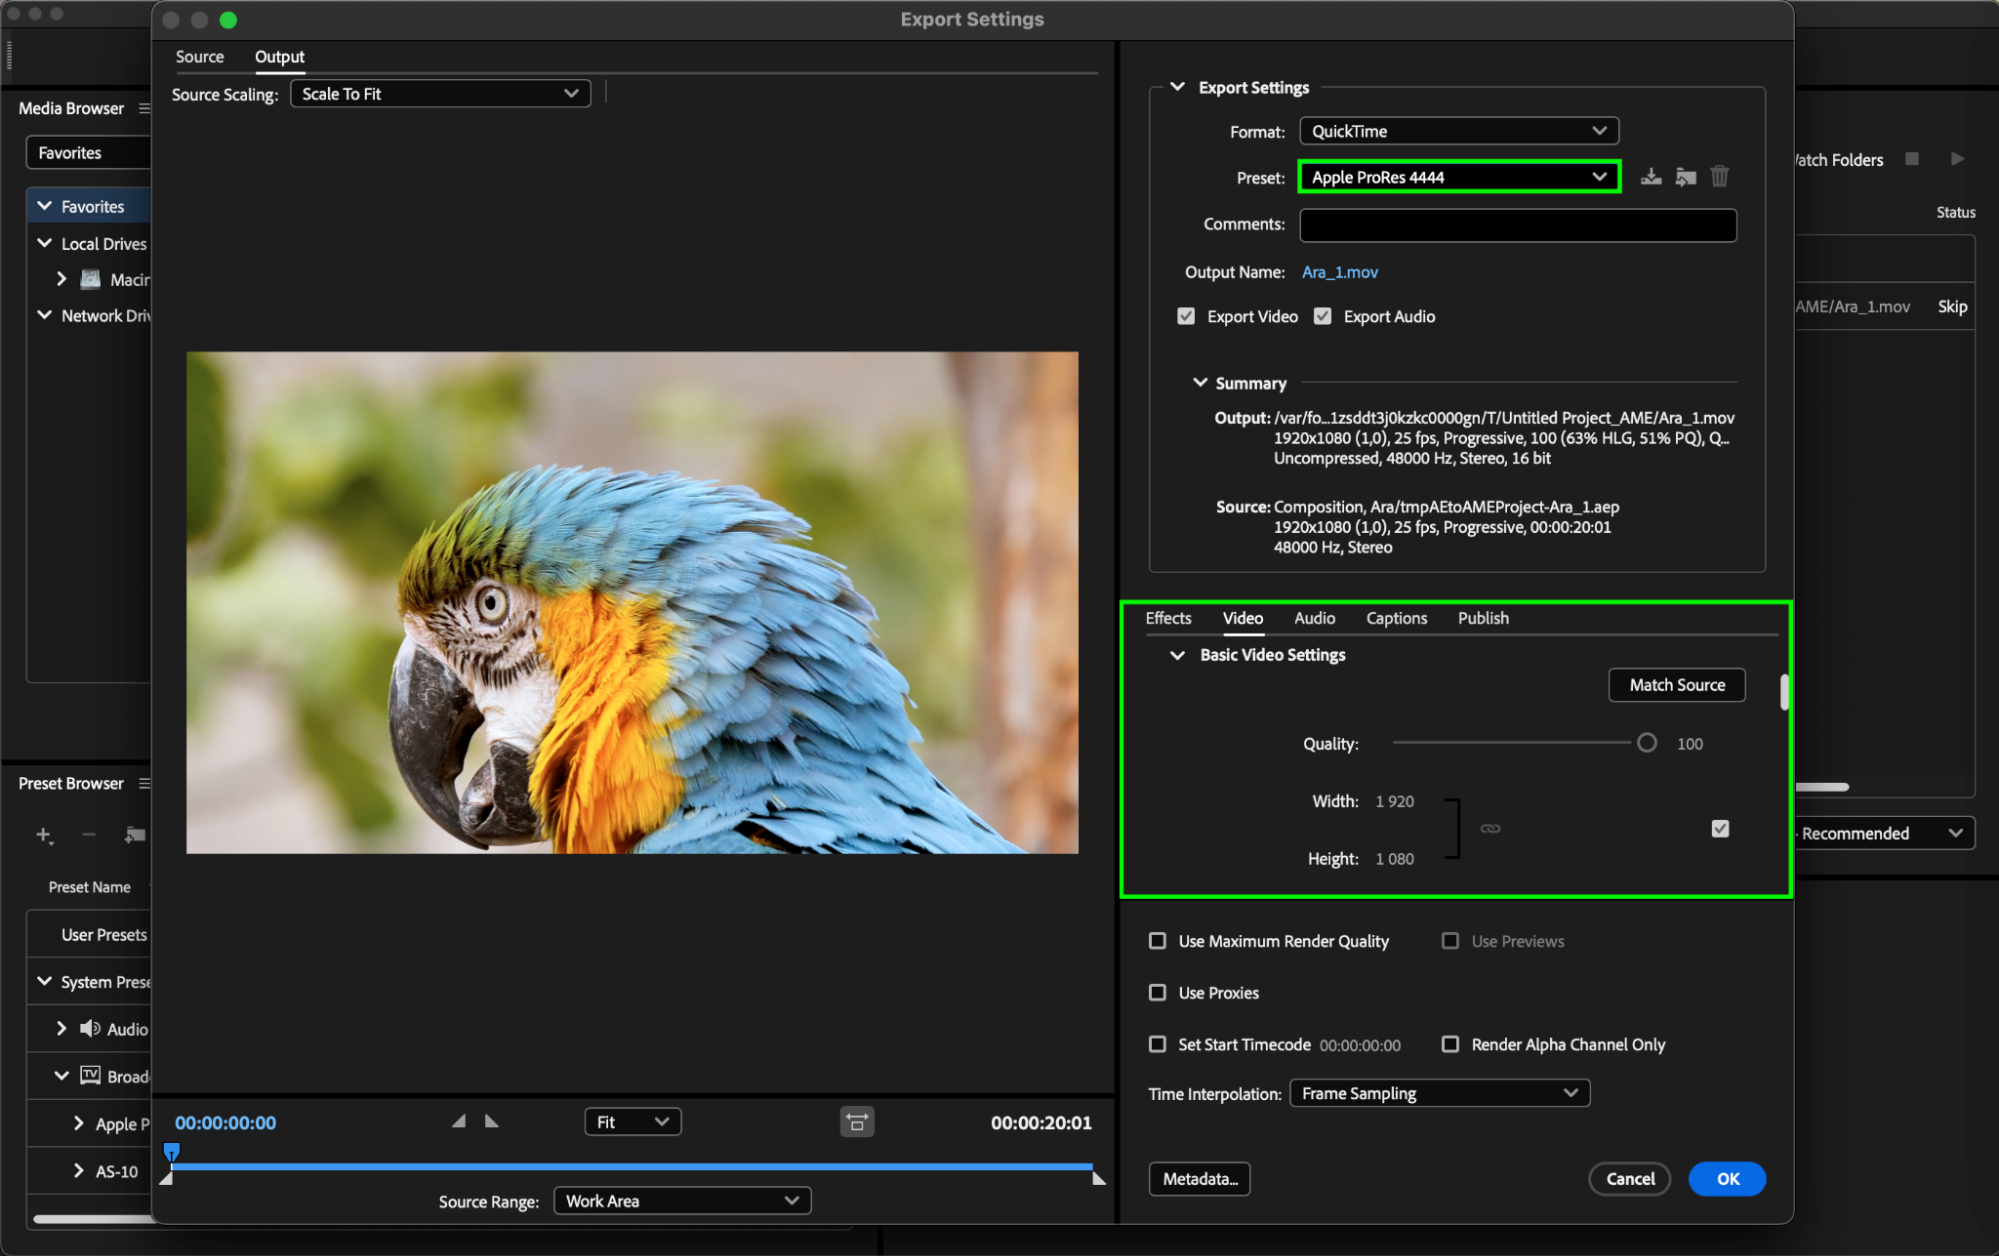The height and width of the screenshot is (1257, 1999).
Task: Toggle Render Alpha Channel Only checkbox
Action: tap(1450, 1044)
